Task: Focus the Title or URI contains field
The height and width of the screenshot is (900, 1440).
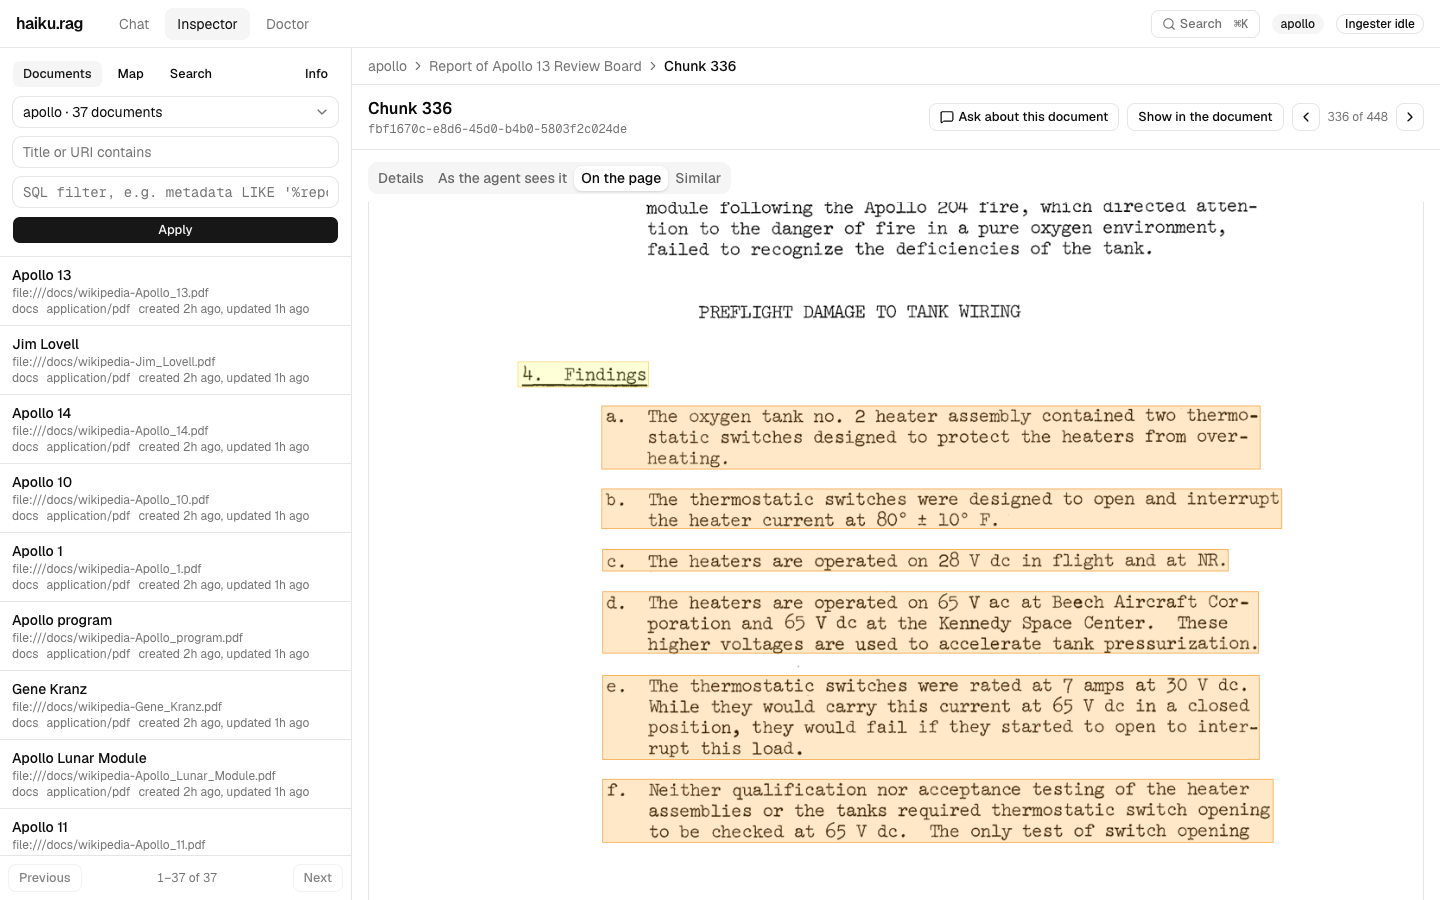Action: click(x=175, y=152)
